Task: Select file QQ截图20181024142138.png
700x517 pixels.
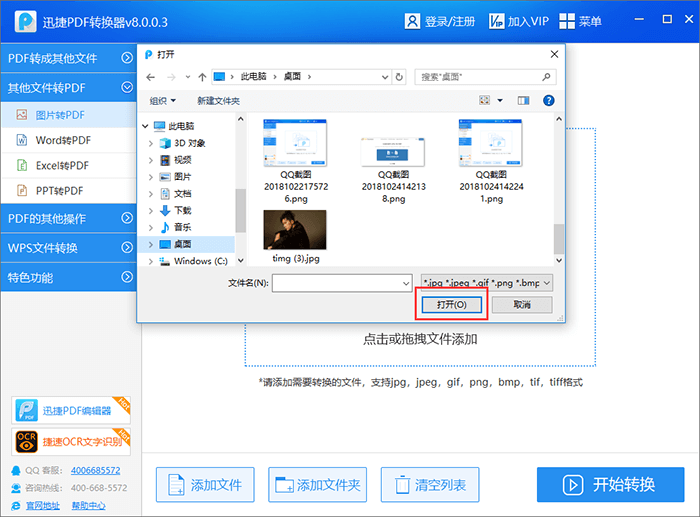Action: [x=393, y=171]
